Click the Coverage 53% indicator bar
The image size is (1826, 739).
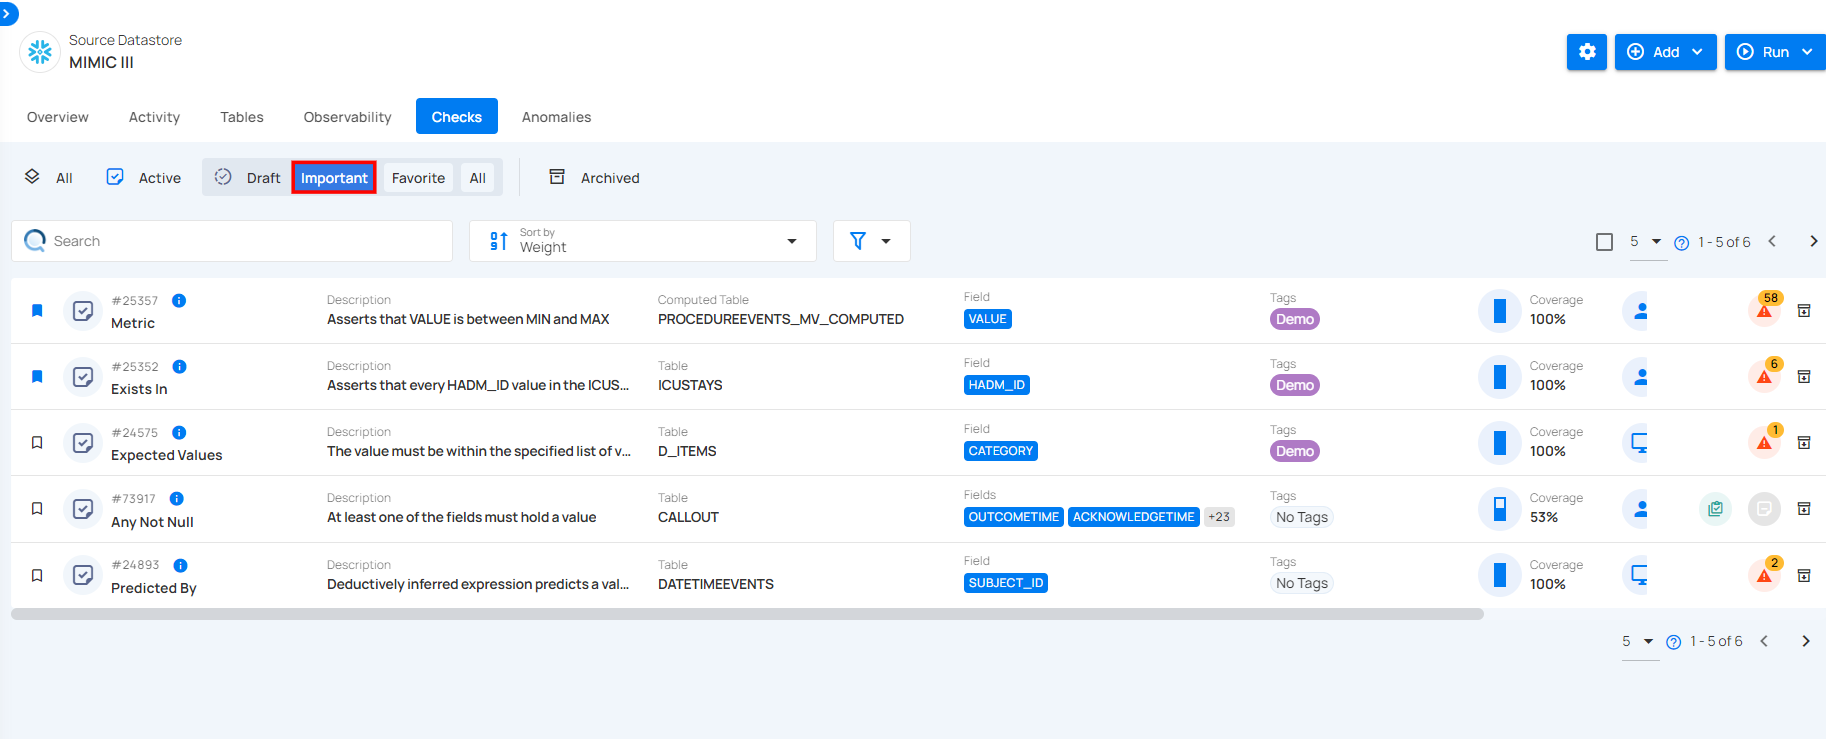point(1500,509)
